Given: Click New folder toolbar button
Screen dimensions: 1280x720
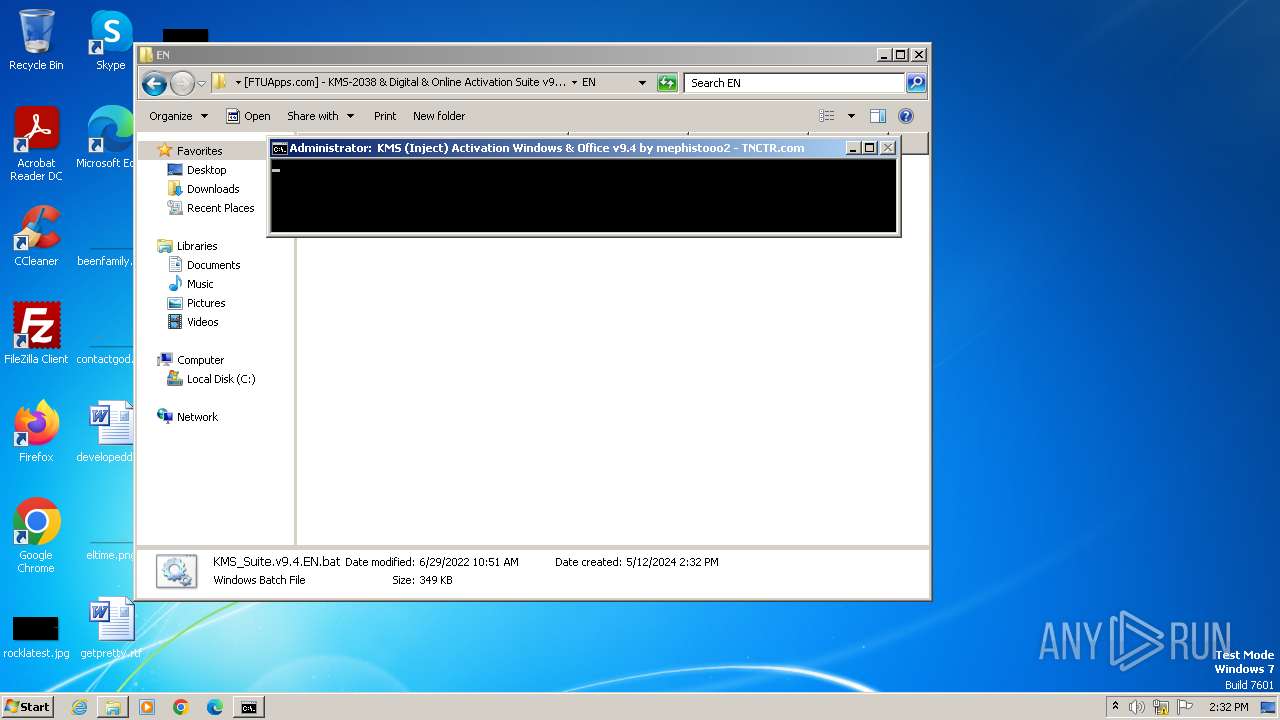Looking at the screenshot, I should 439,116.
